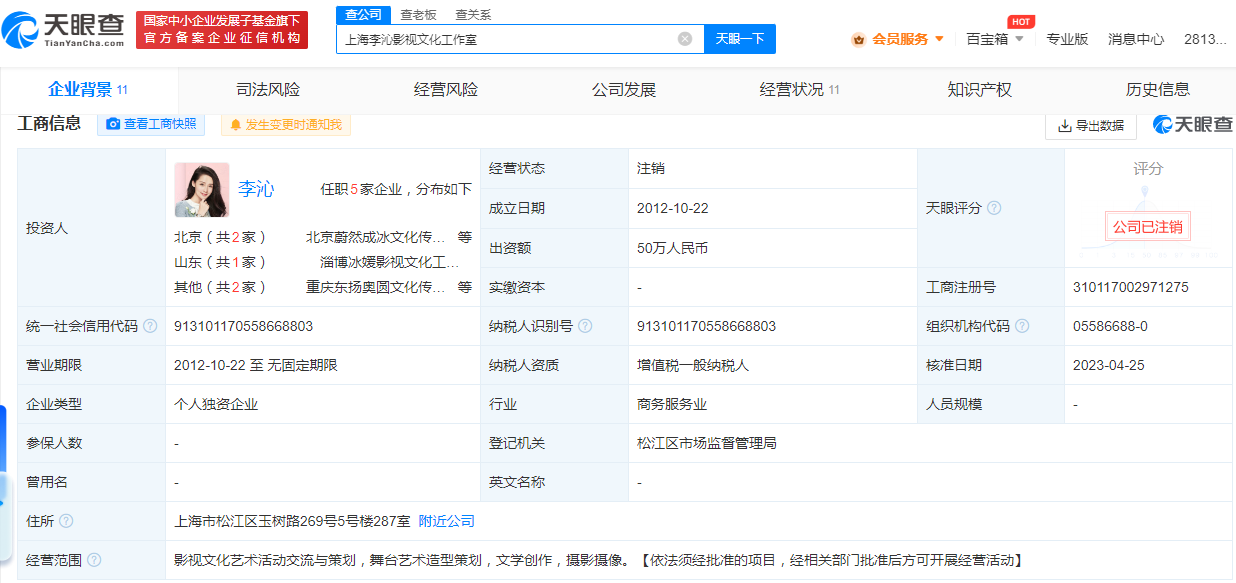This screenshot has height=583, width=1236.
Task: Switch to 经营状况 tab
Action: pyautogui.click(x=800, y=90)
